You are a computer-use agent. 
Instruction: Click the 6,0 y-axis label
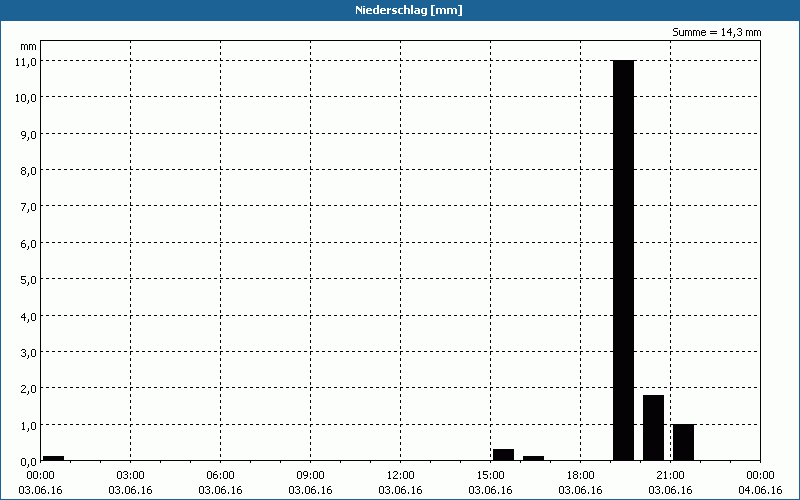pyautogui.click(x=29, y=243)
